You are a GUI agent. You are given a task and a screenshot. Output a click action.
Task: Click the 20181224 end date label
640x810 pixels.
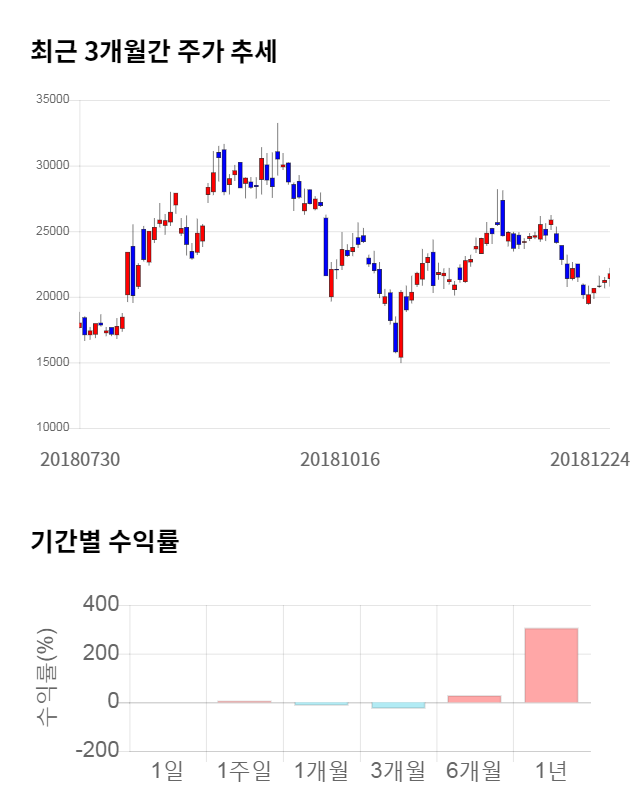tap(590, 459)
